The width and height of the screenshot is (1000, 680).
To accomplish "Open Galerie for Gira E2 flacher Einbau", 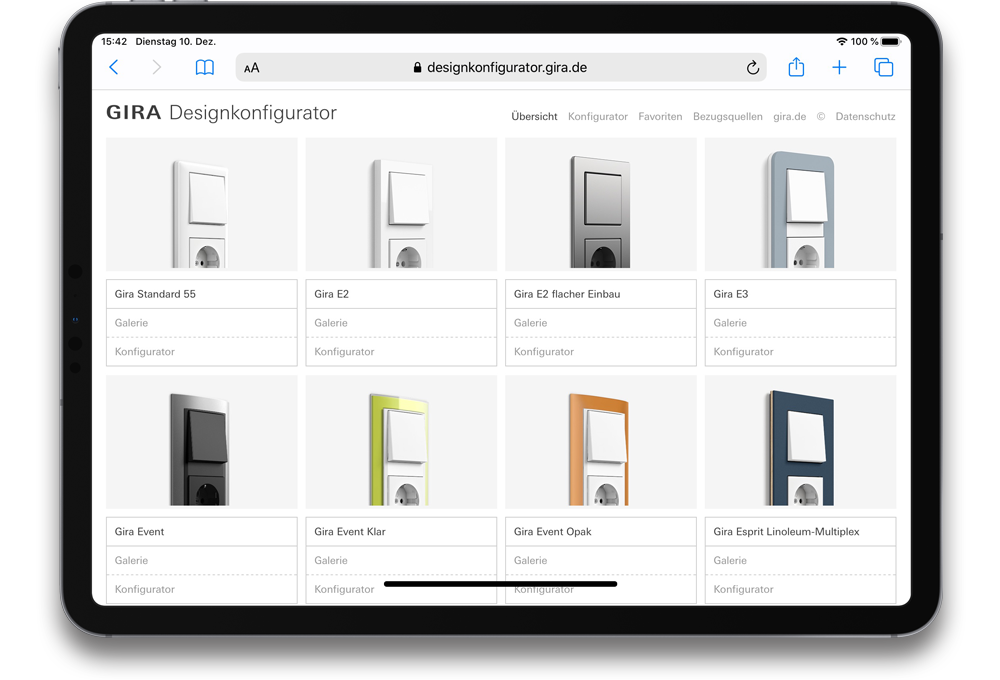I will [x=601, y=323].
